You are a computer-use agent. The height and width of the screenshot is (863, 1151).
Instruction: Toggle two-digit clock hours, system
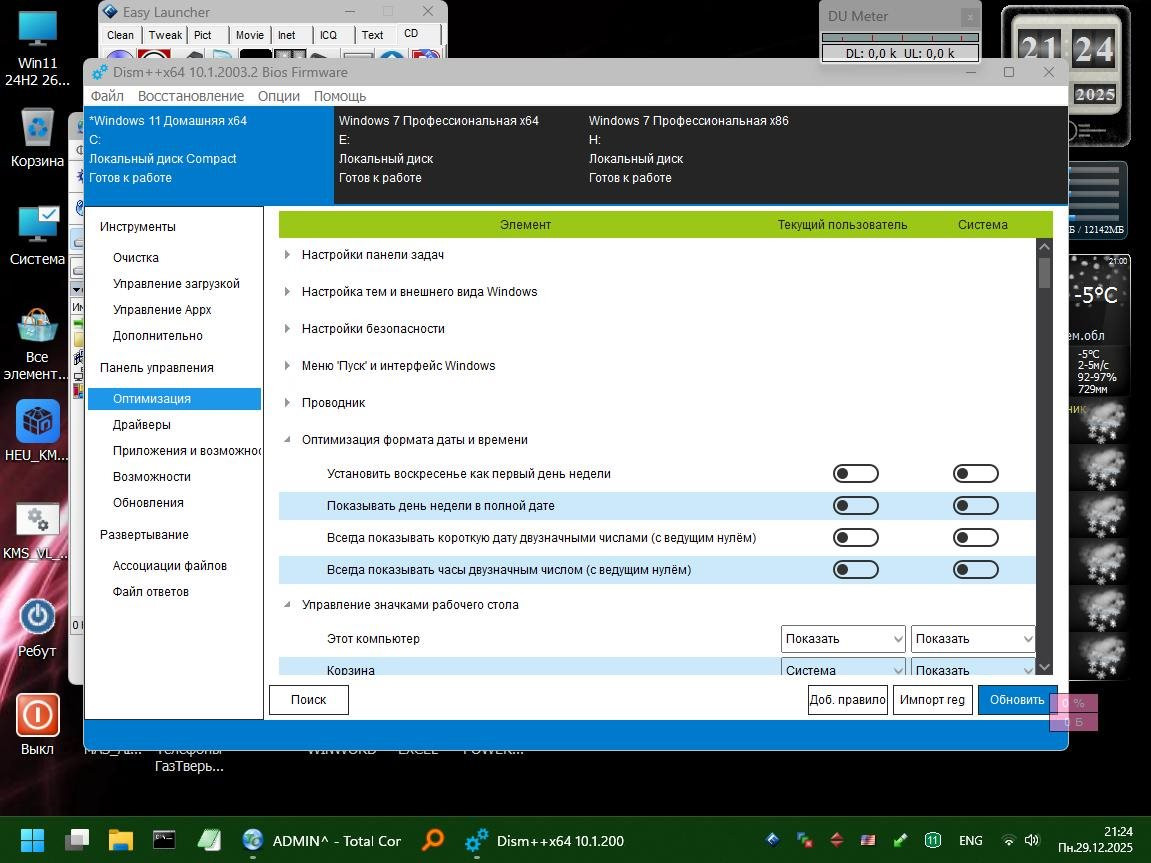coord(976,569)
